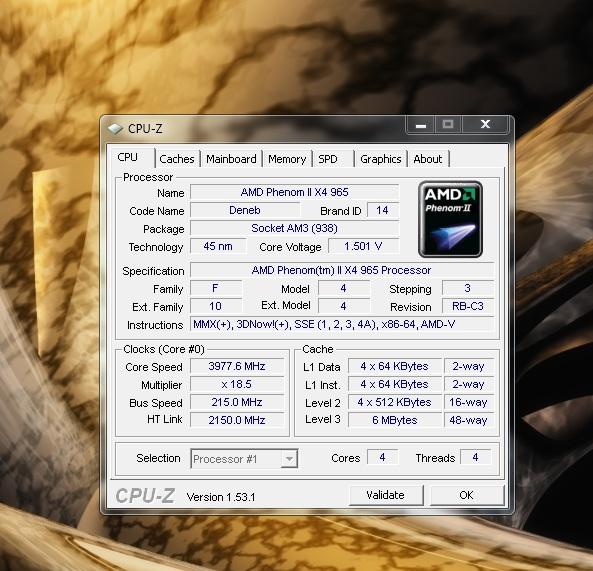Open the Graphics tab

(380, 159)
